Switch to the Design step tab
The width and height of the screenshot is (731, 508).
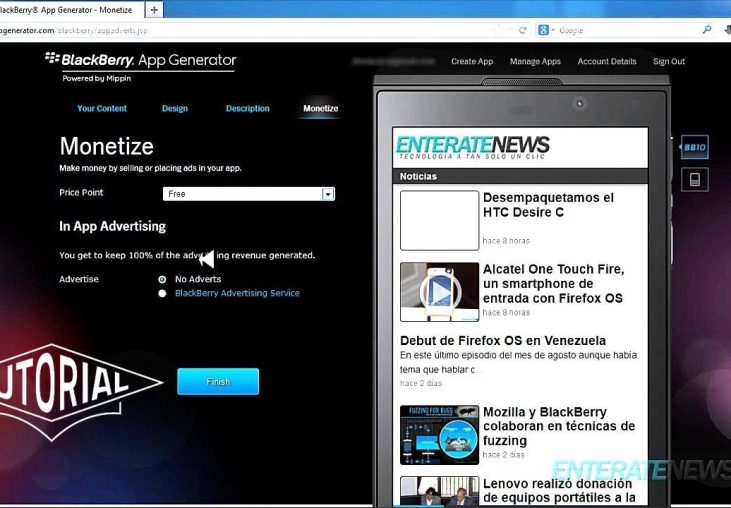[175, 108]
